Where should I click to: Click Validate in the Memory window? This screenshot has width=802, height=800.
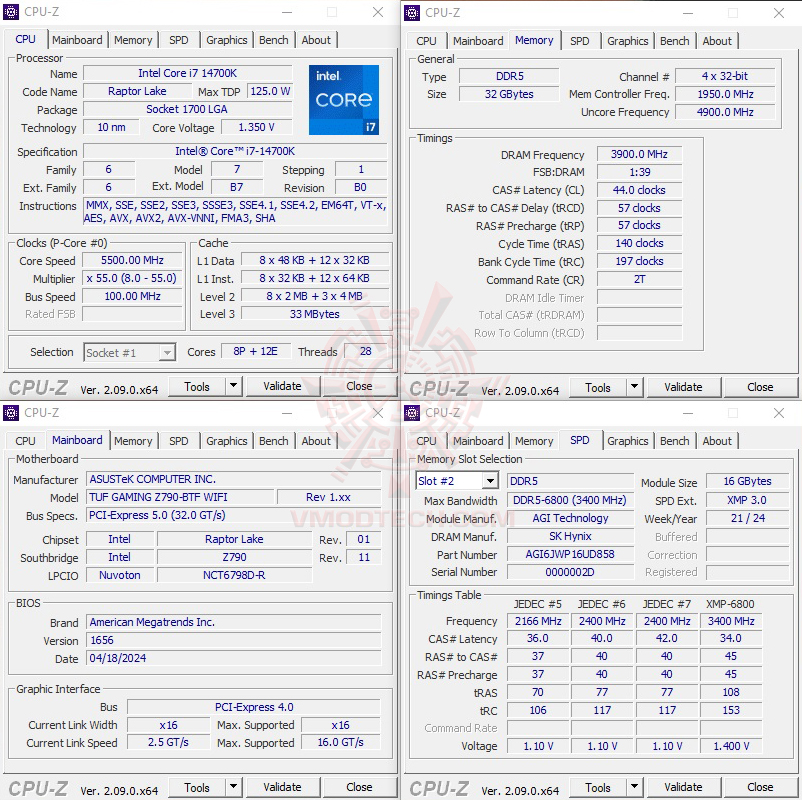tap(683, 387)
